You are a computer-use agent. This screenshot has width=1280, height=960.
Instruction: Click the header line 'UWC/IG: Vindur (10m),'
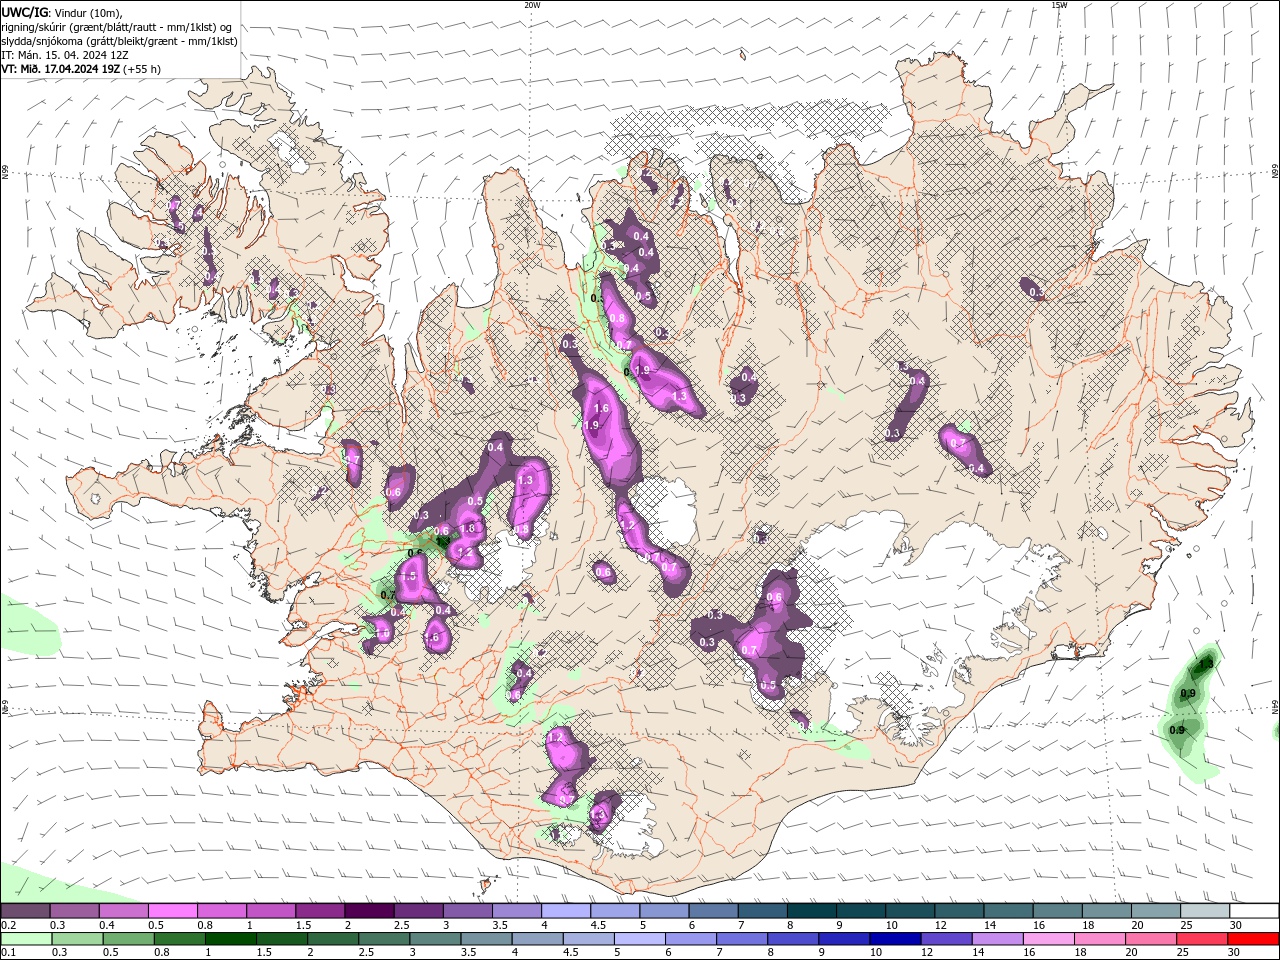[61, 12]
